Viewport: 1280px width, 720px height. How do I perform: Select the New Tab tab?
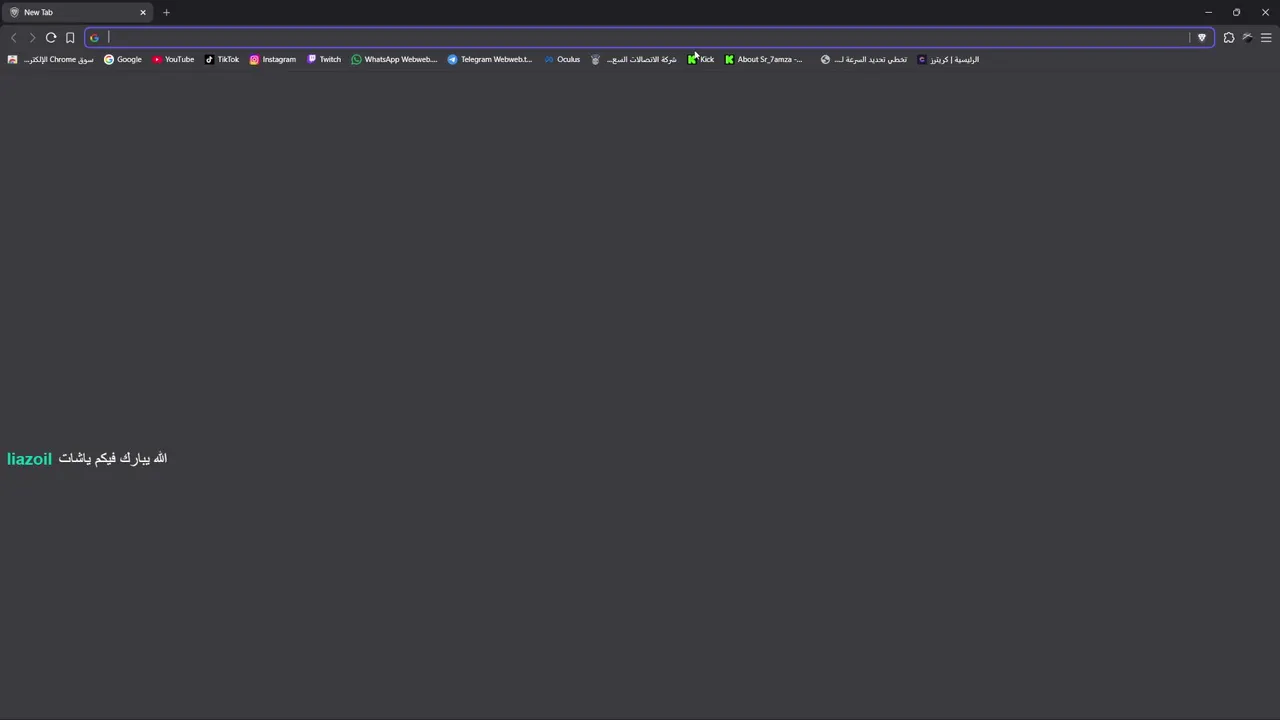[78, 12]
